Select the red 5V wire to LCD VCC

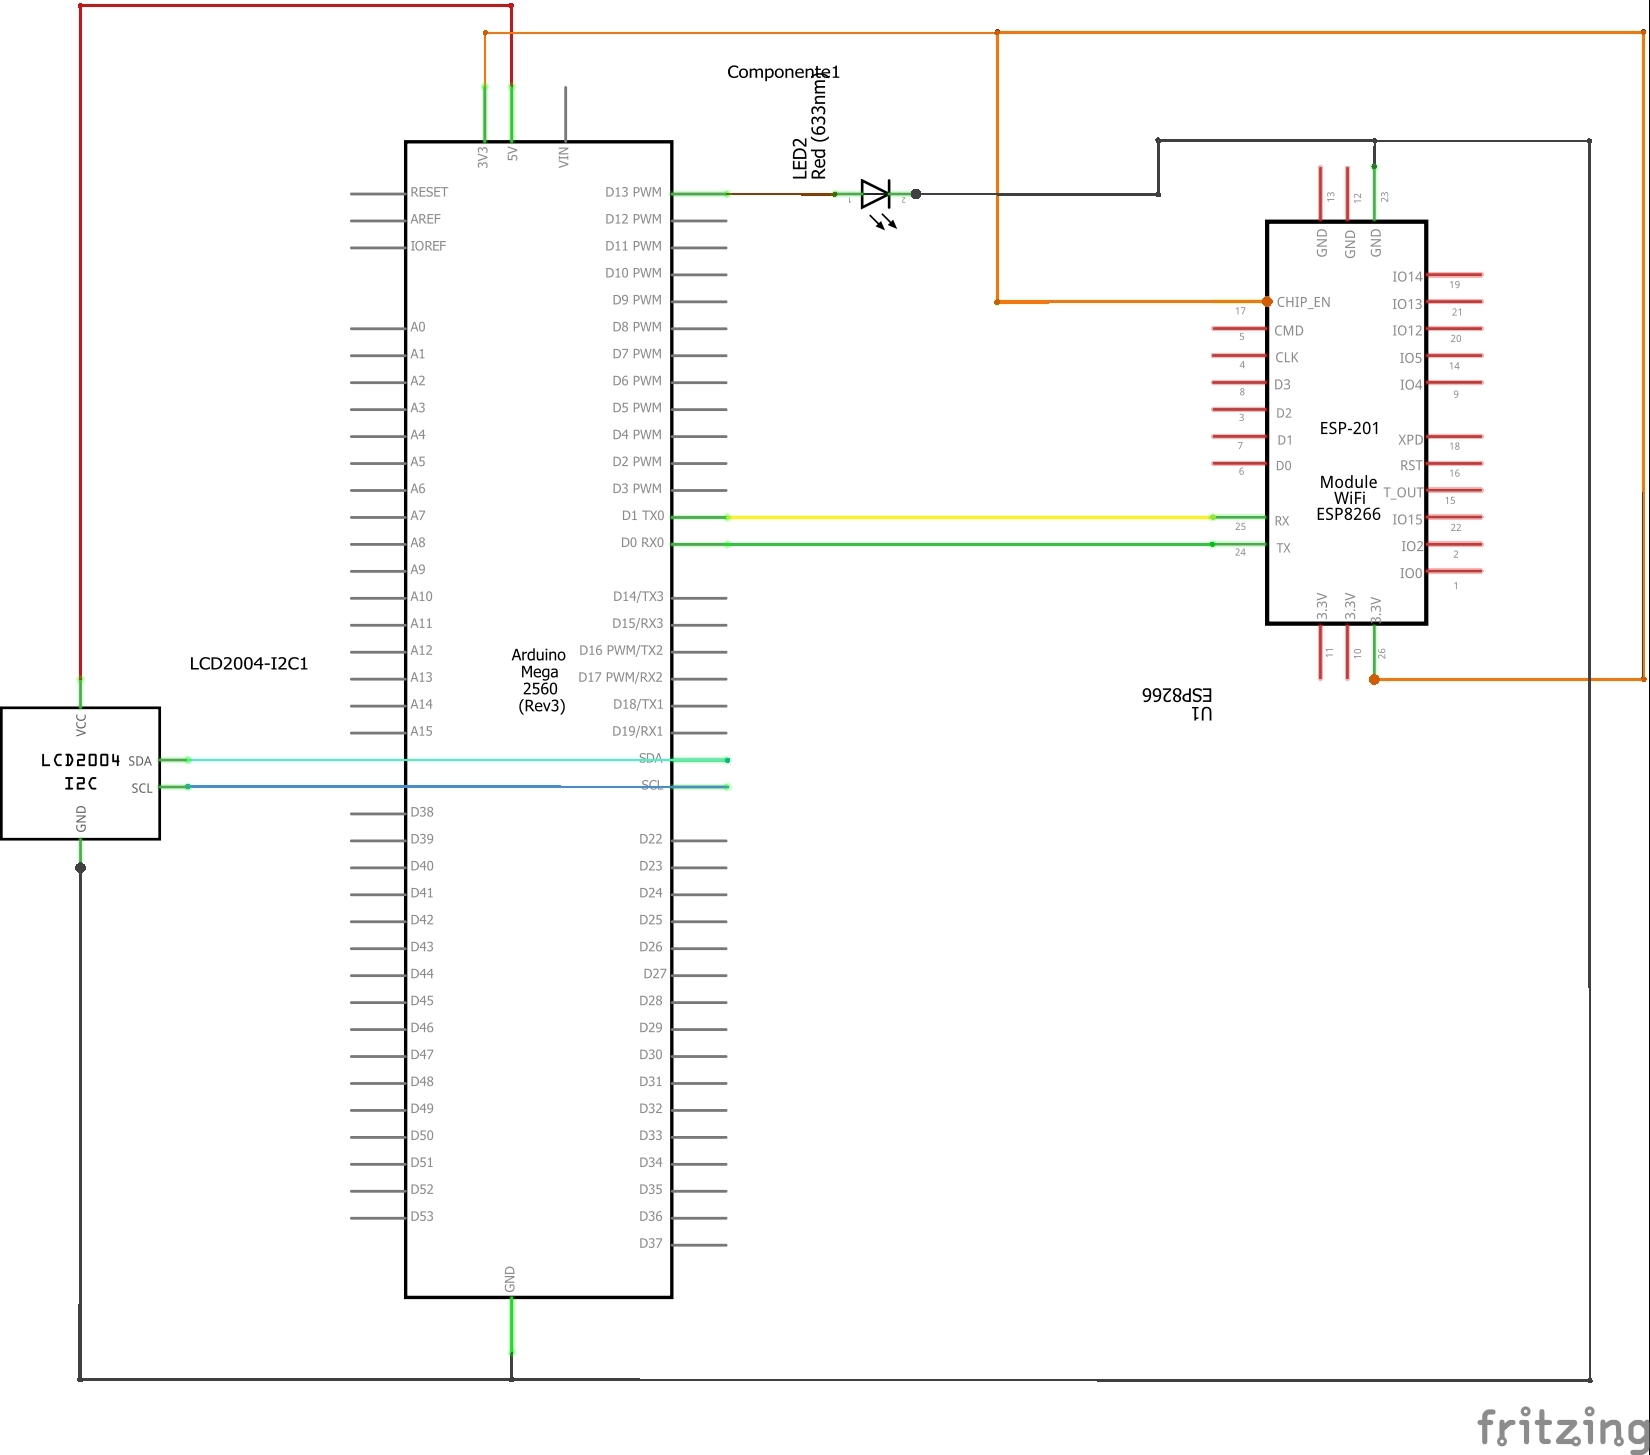80,340
